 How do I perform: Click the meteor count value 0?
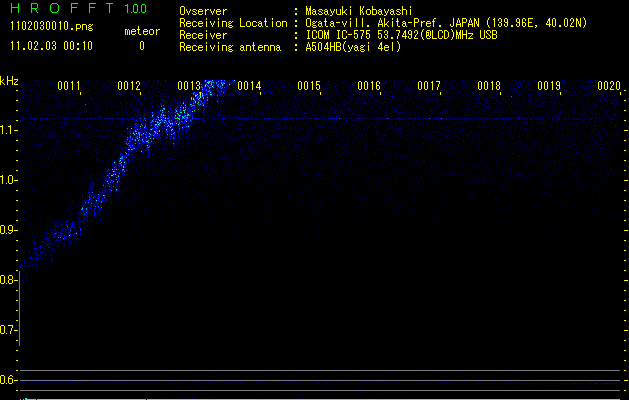click(x=142, y=46)
